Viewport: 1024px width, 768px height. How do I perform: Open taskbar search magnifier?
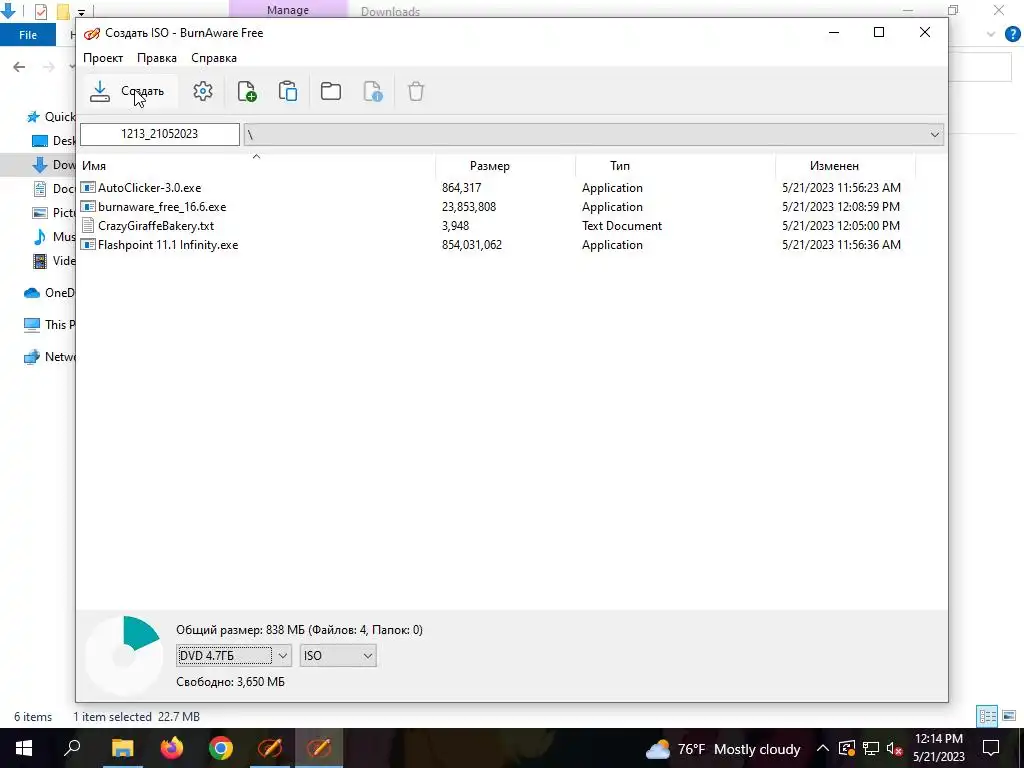click(72, 748)
